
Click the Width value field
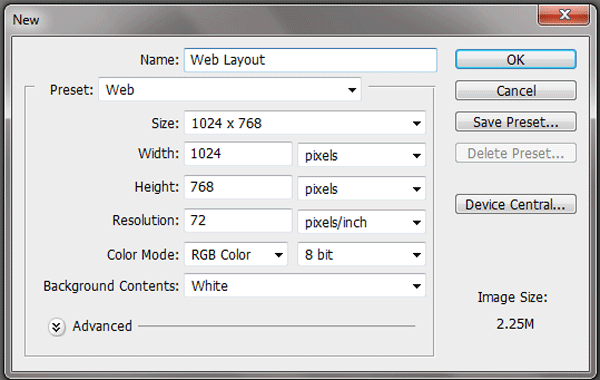tap(238, 154)
